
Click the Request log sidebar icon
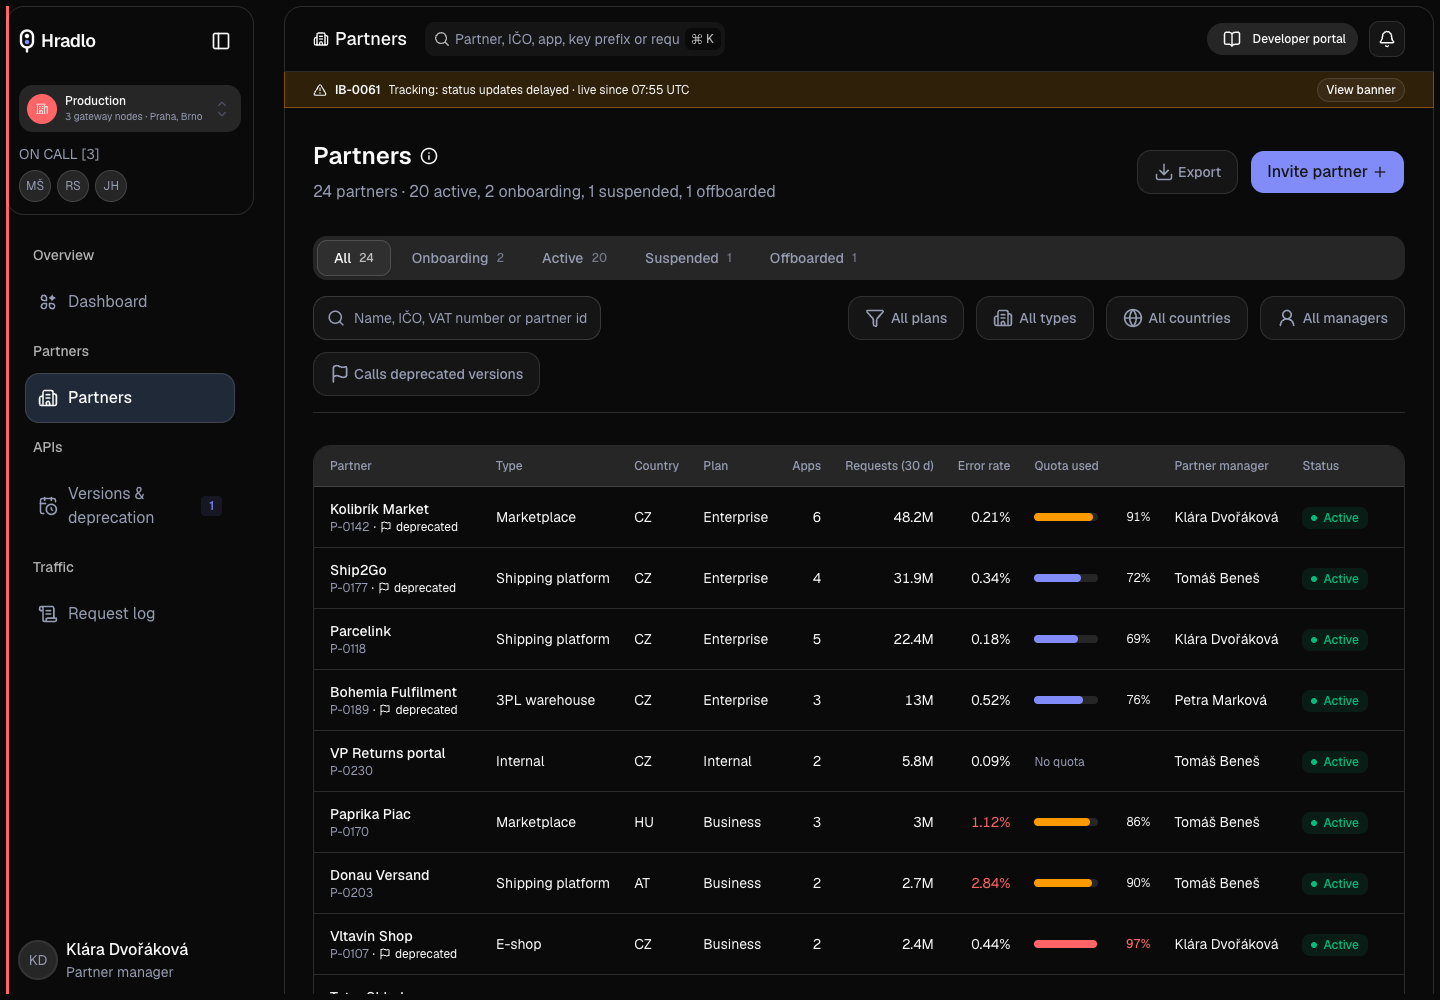48,614
